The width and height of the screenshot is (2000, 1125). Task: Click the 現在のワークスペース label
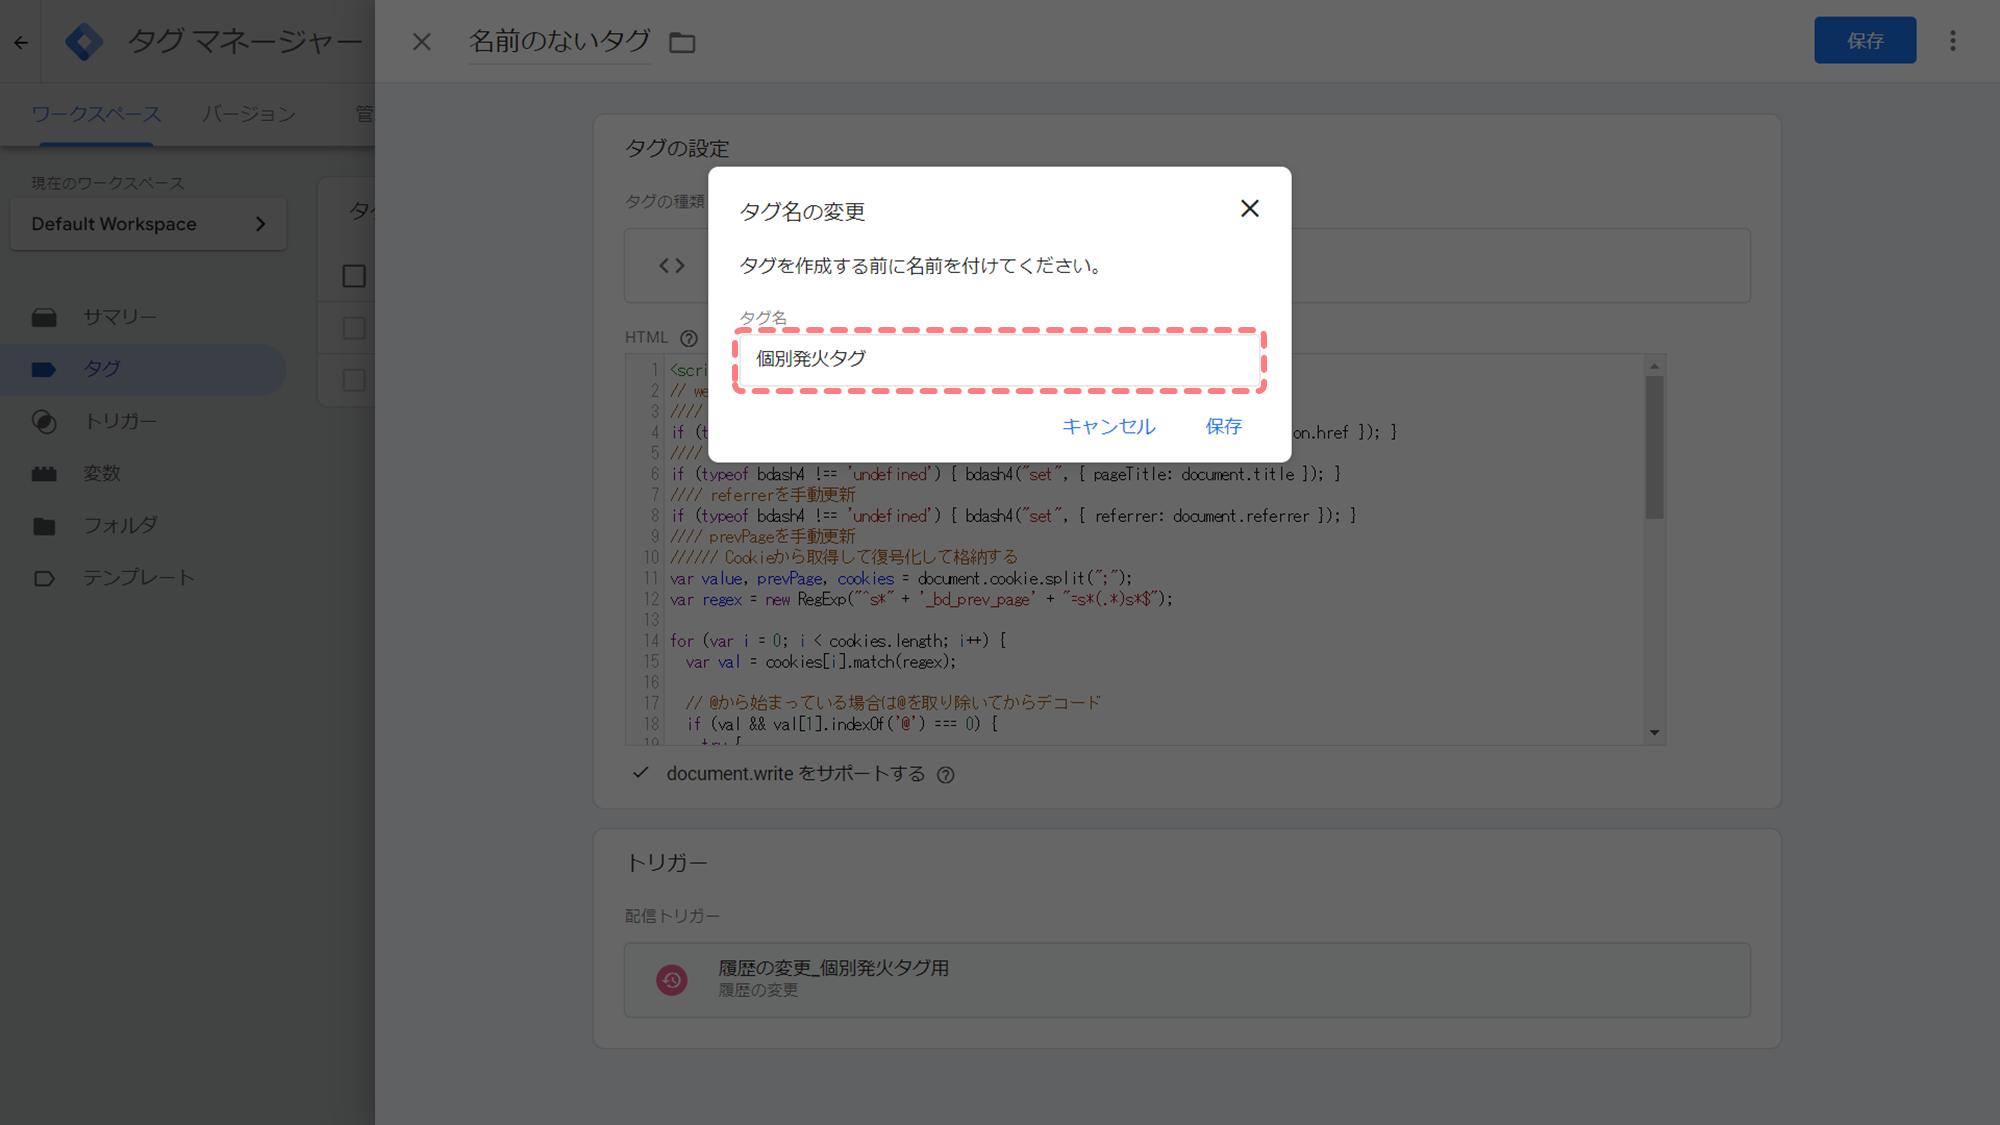click(x=108, y=183)
